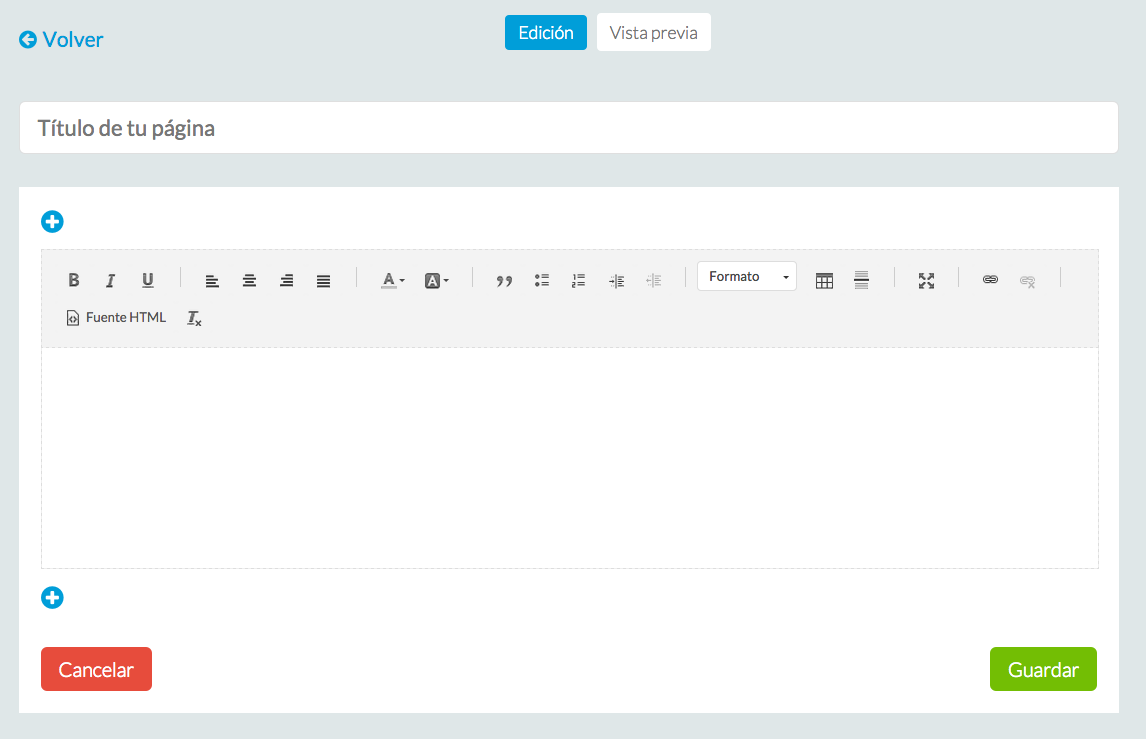Go back using the Volver link

[61, 40]
